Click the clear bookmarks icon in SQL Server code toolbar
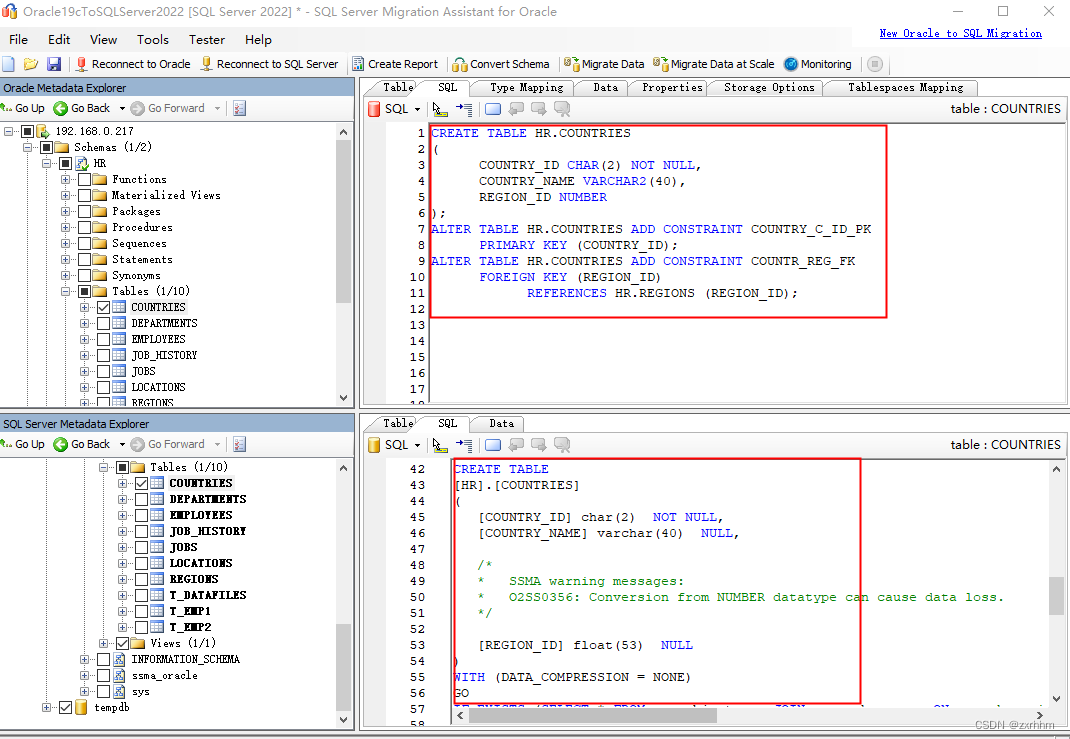 [x=562, y=445]
